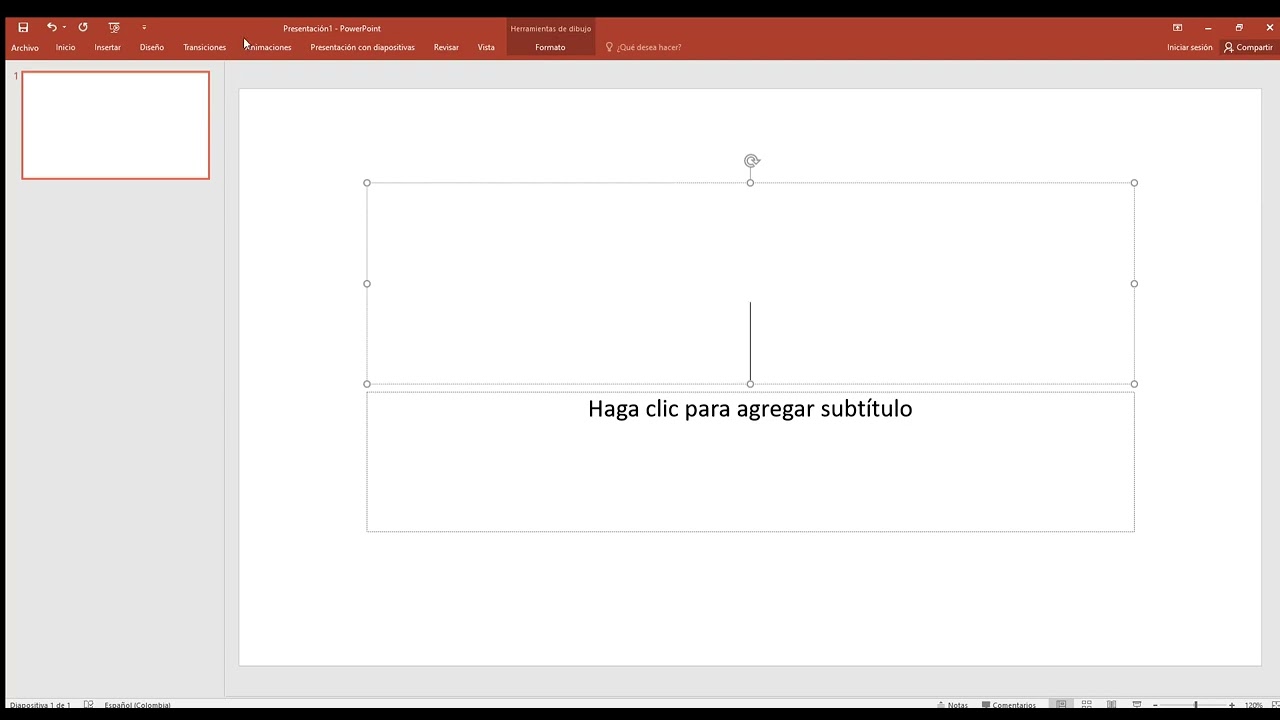
Task: Open the undo history dropdown arrow
Action: (x=64, y=28)
